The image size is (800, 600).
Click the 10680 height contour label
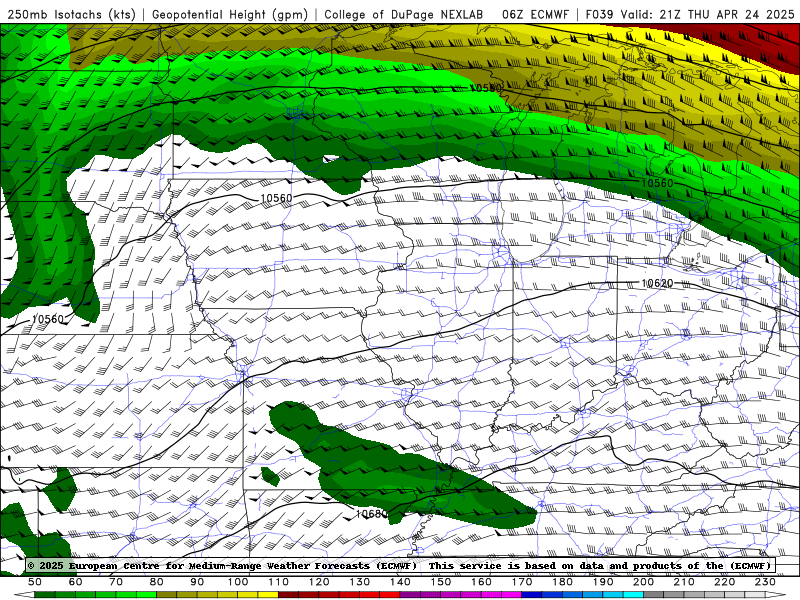371,514
